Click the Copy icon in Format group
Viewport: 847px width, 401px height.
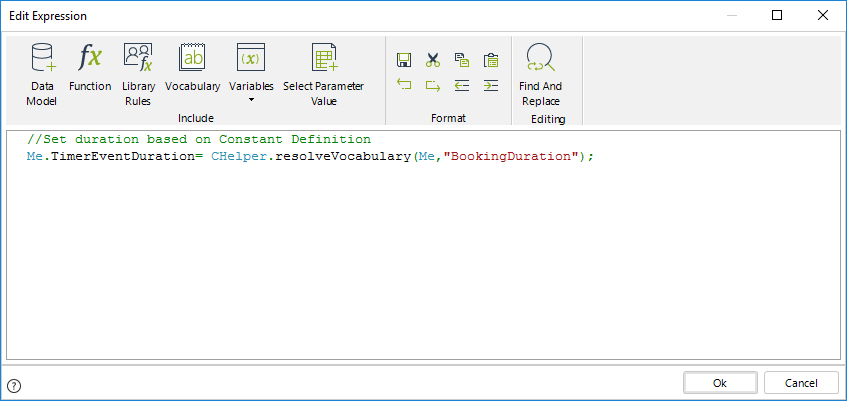click(x=462, y=60)
